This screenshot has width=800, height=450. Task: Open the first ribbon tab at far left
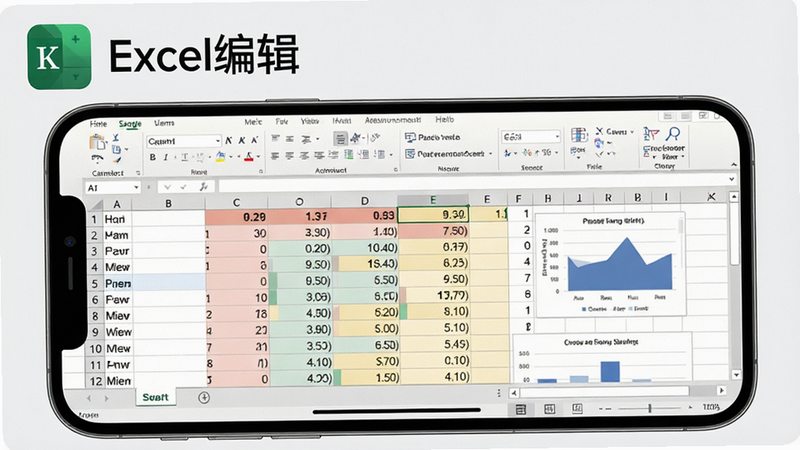coord(98,123)
